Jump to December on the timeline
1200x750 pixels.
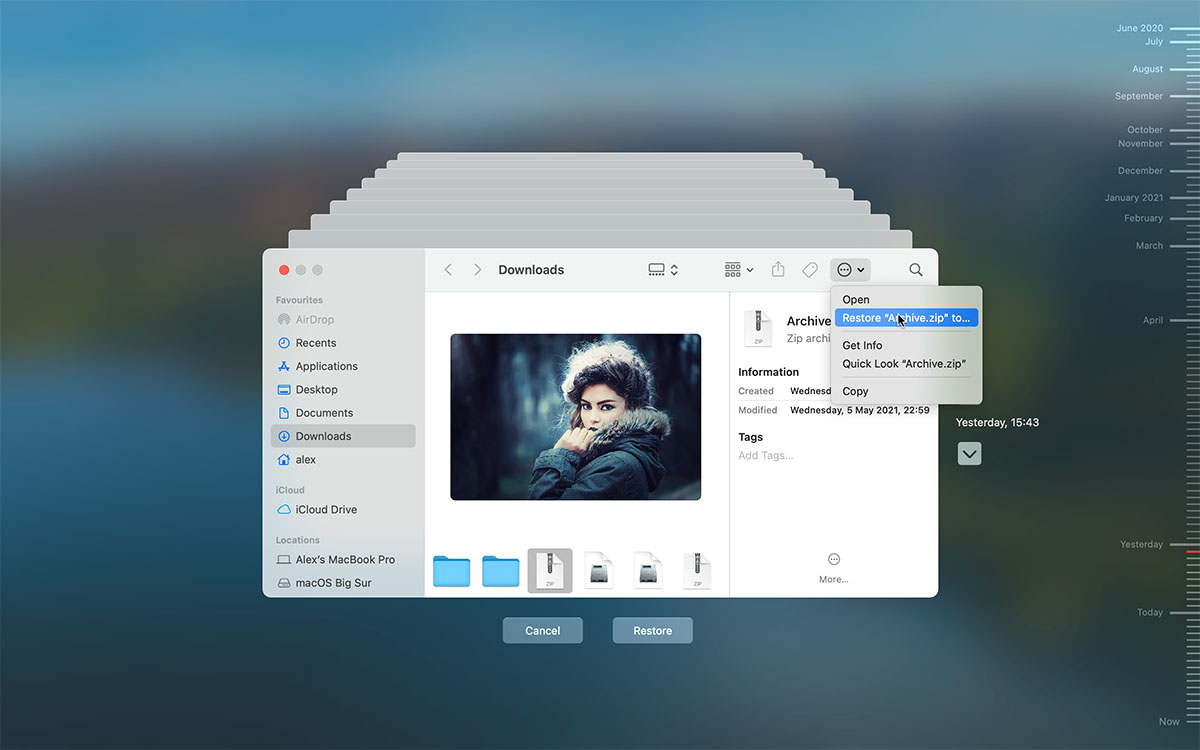click(1141, 171)
